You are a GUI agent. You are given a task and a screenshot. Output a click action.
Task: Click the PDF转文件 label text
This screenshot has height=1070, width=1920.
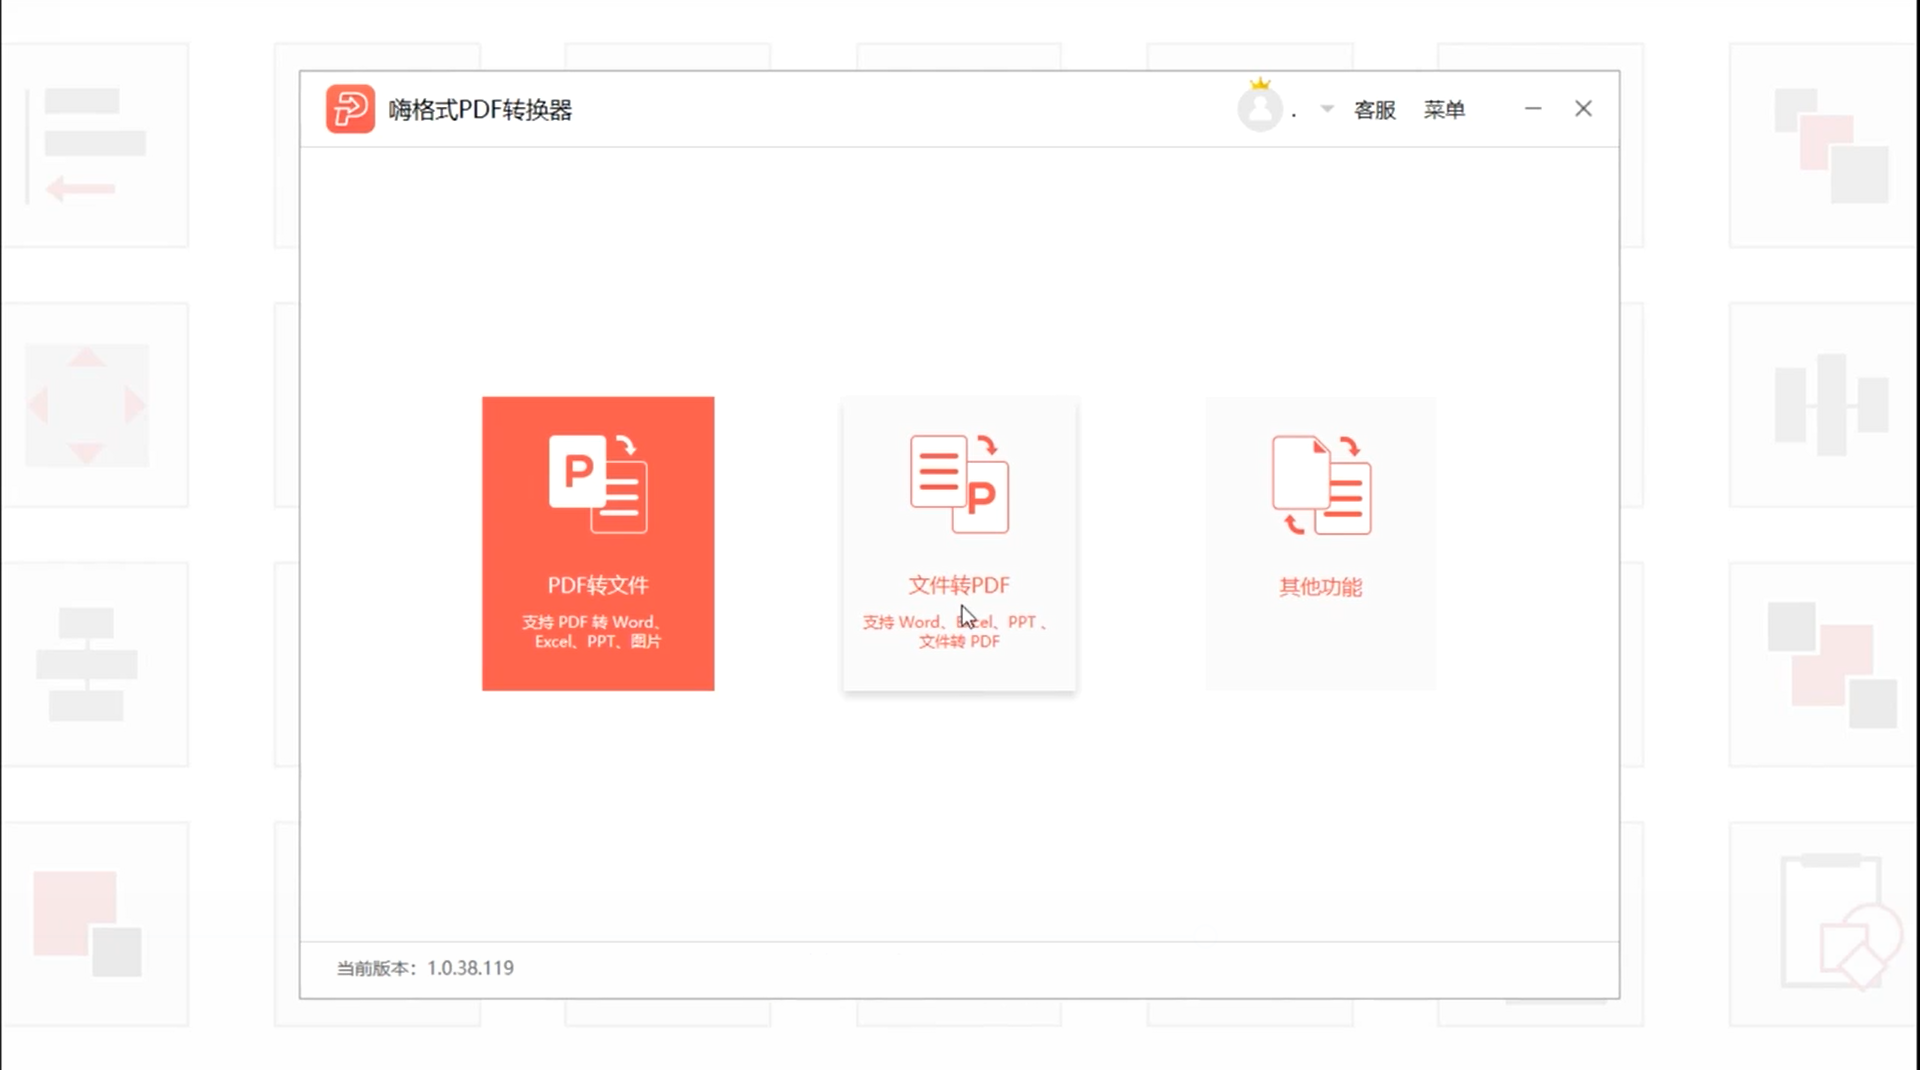coord(598,585)
